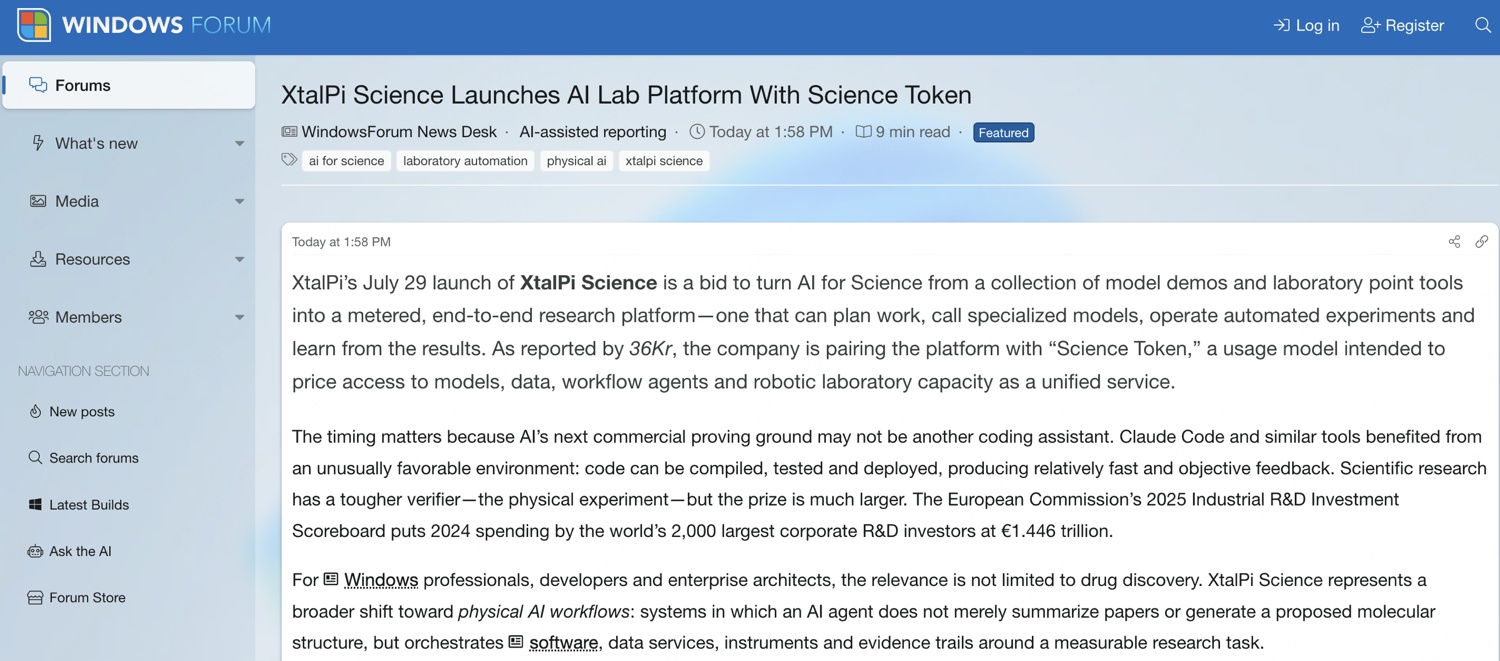
Task: Go to New posts
Action: coord(82,411)
